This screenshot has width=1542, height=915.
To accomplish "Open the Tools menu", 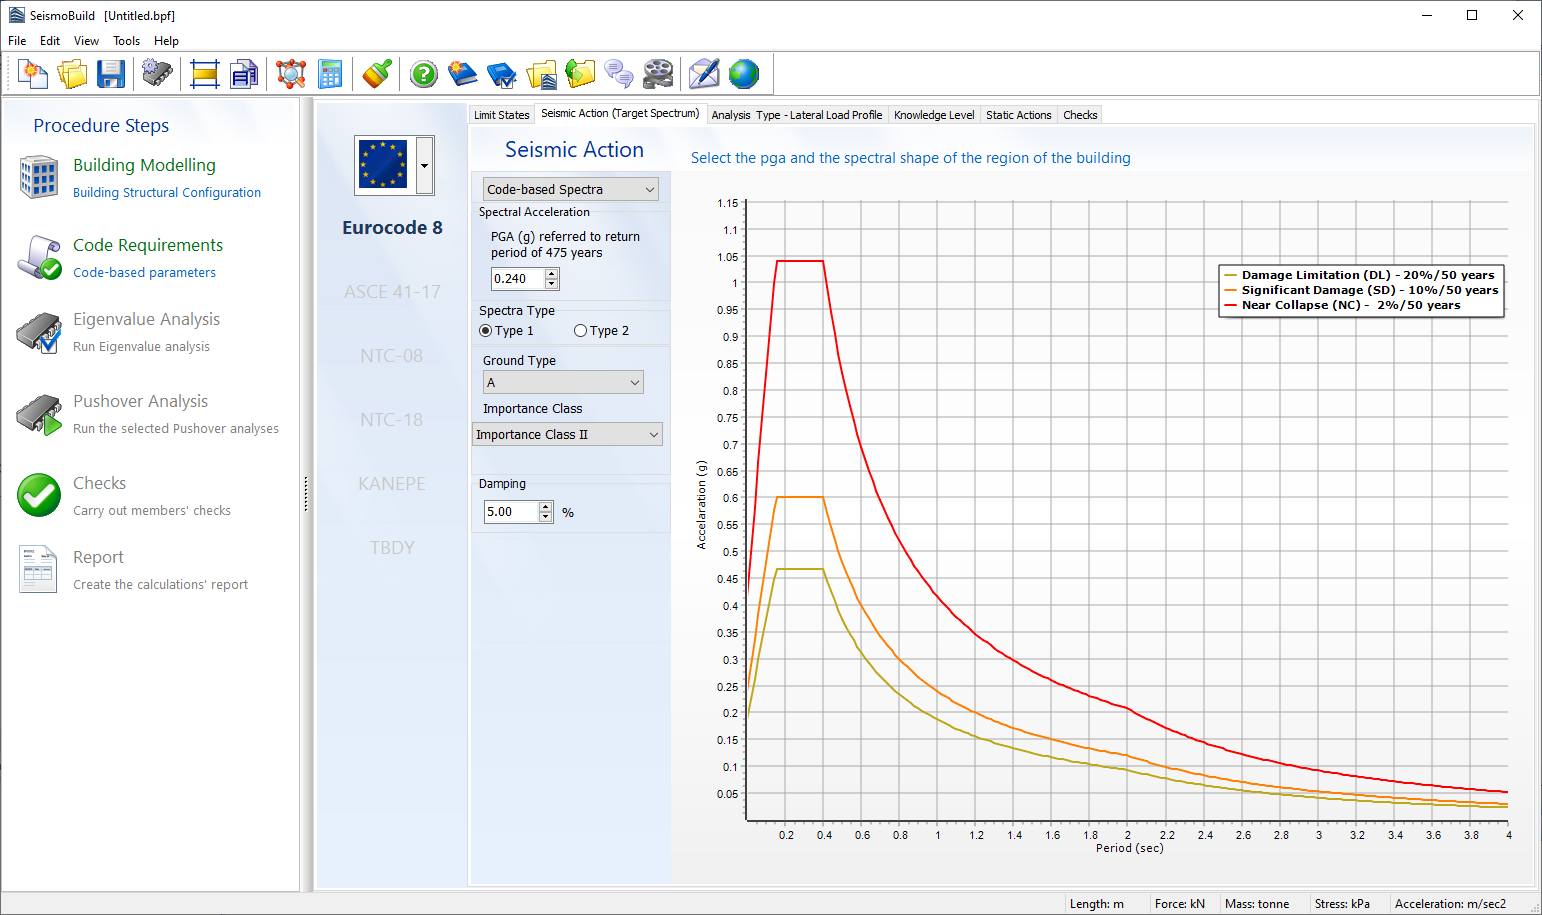I will 126,41.
